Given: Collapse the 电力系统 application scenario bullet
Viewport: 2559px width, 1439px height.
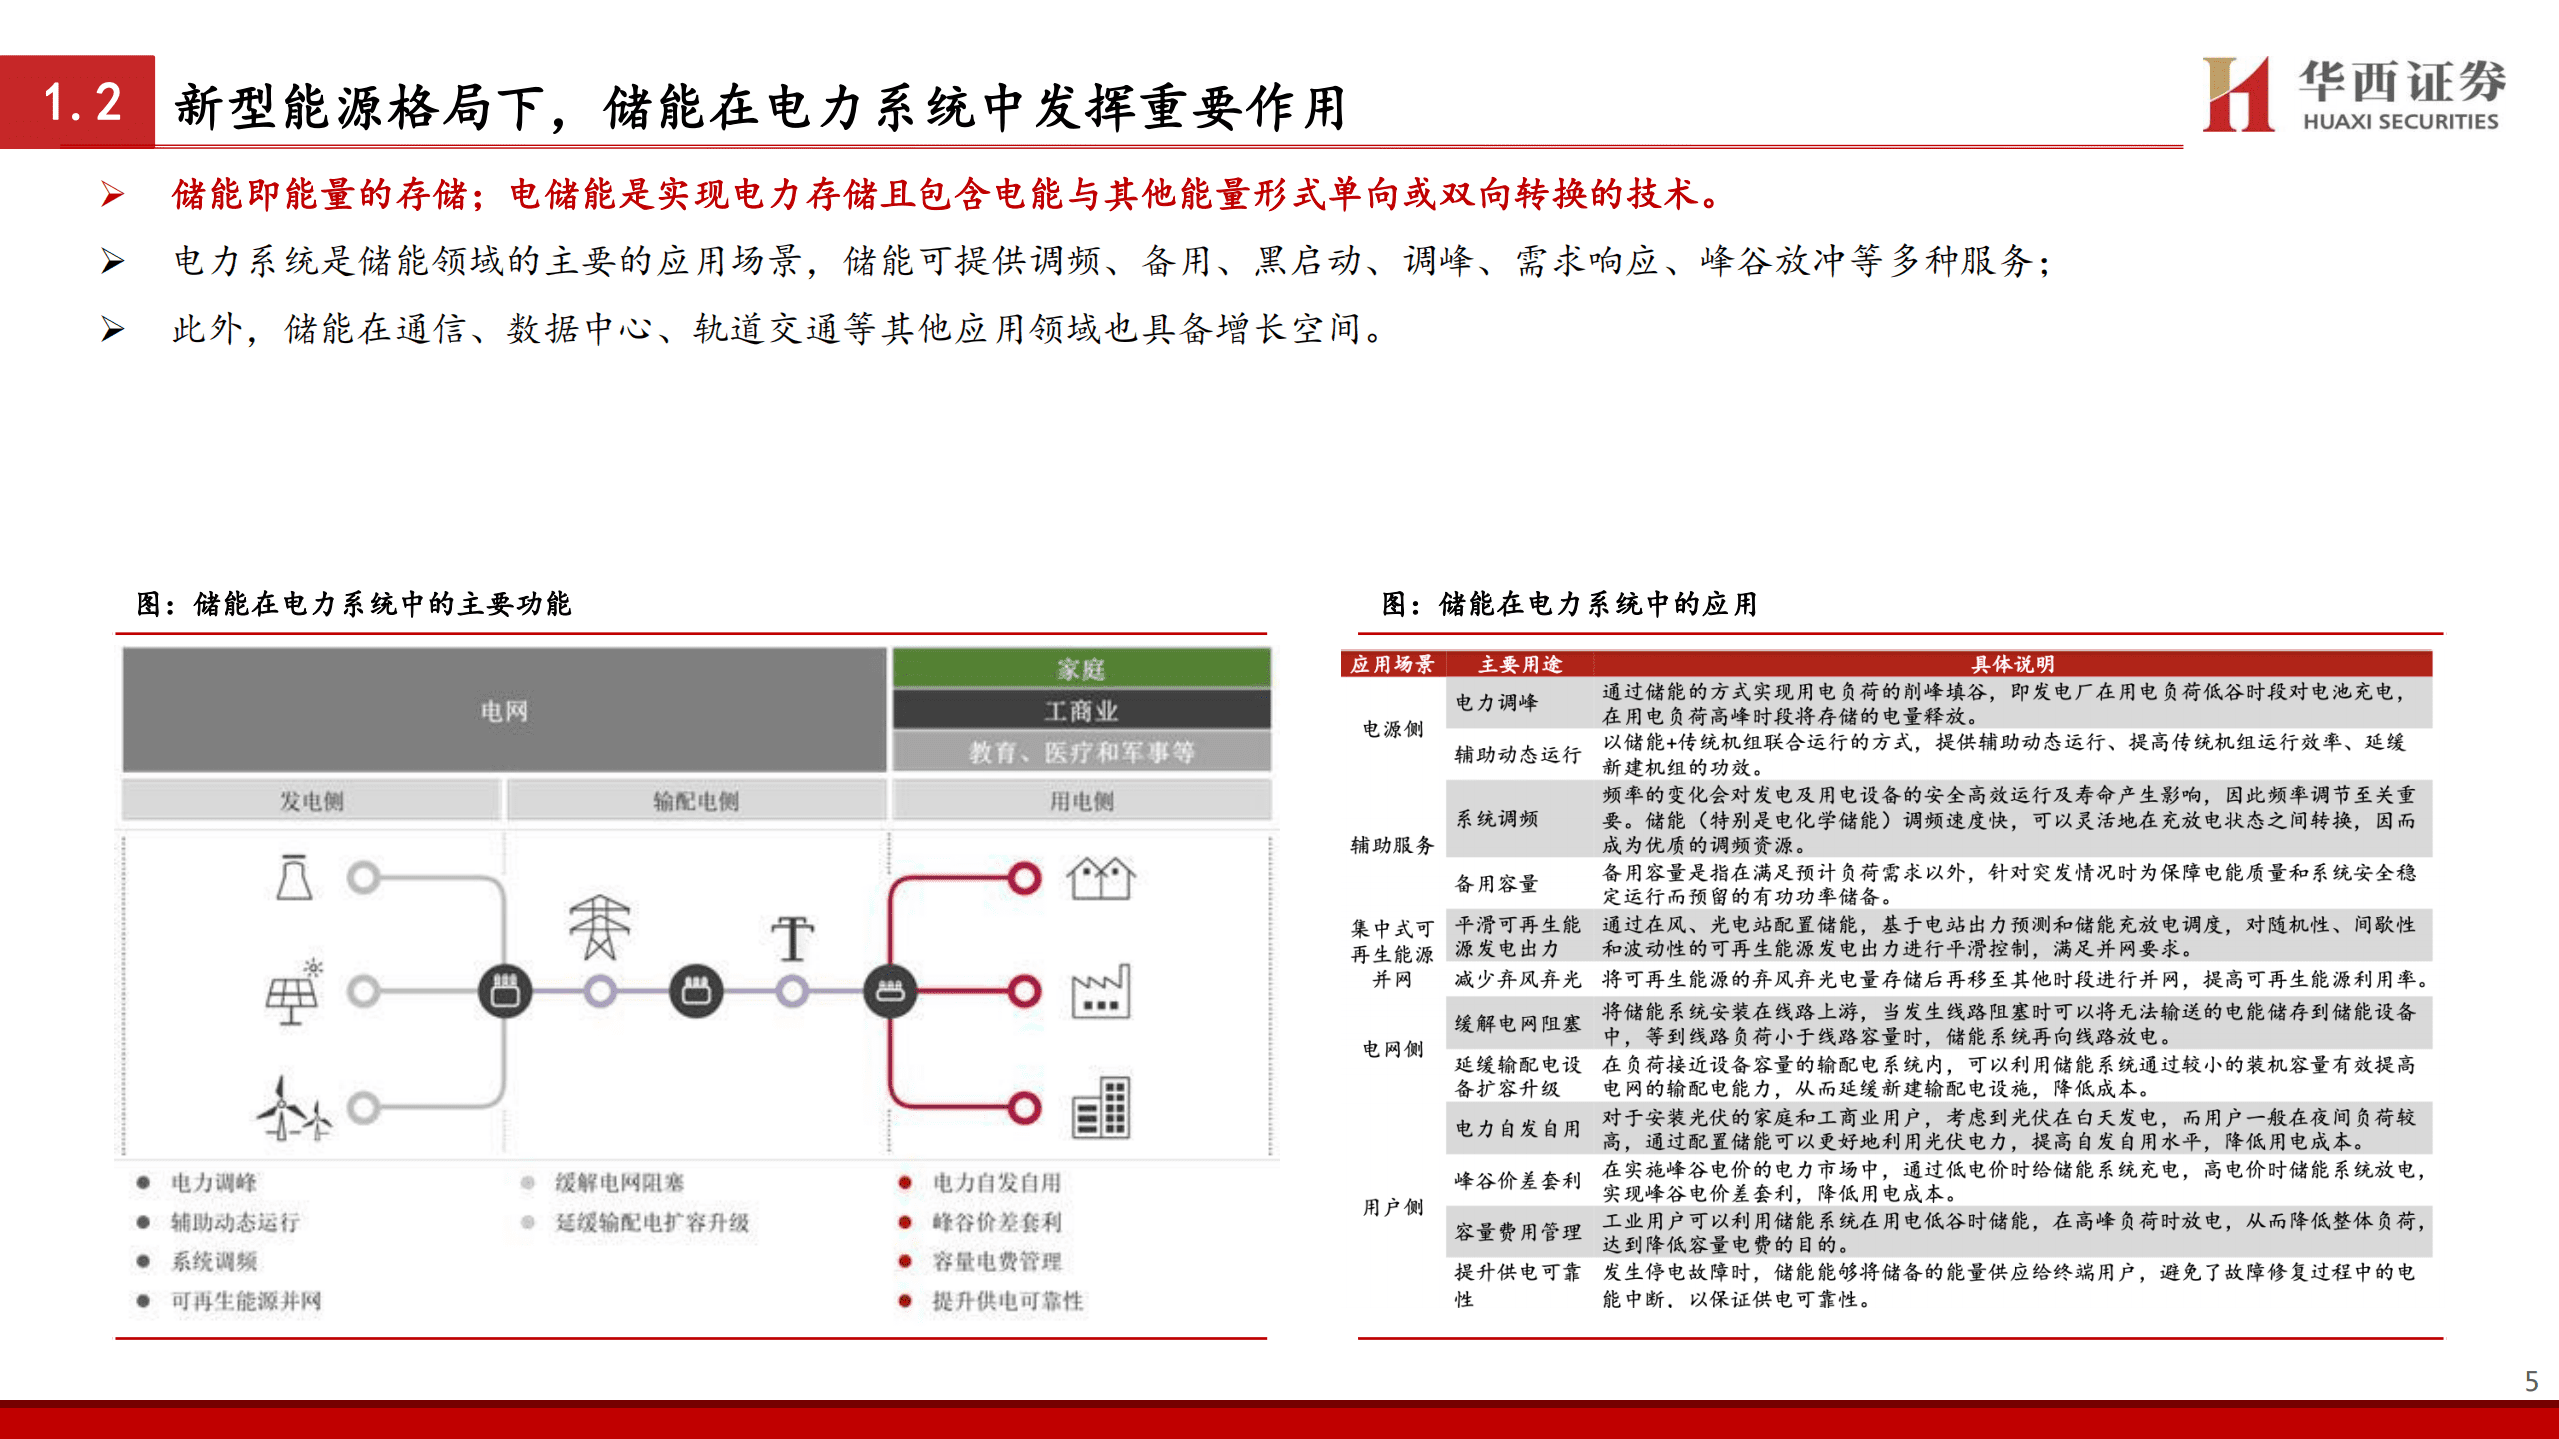Looking at the screenshot, I should click(113, 261).
